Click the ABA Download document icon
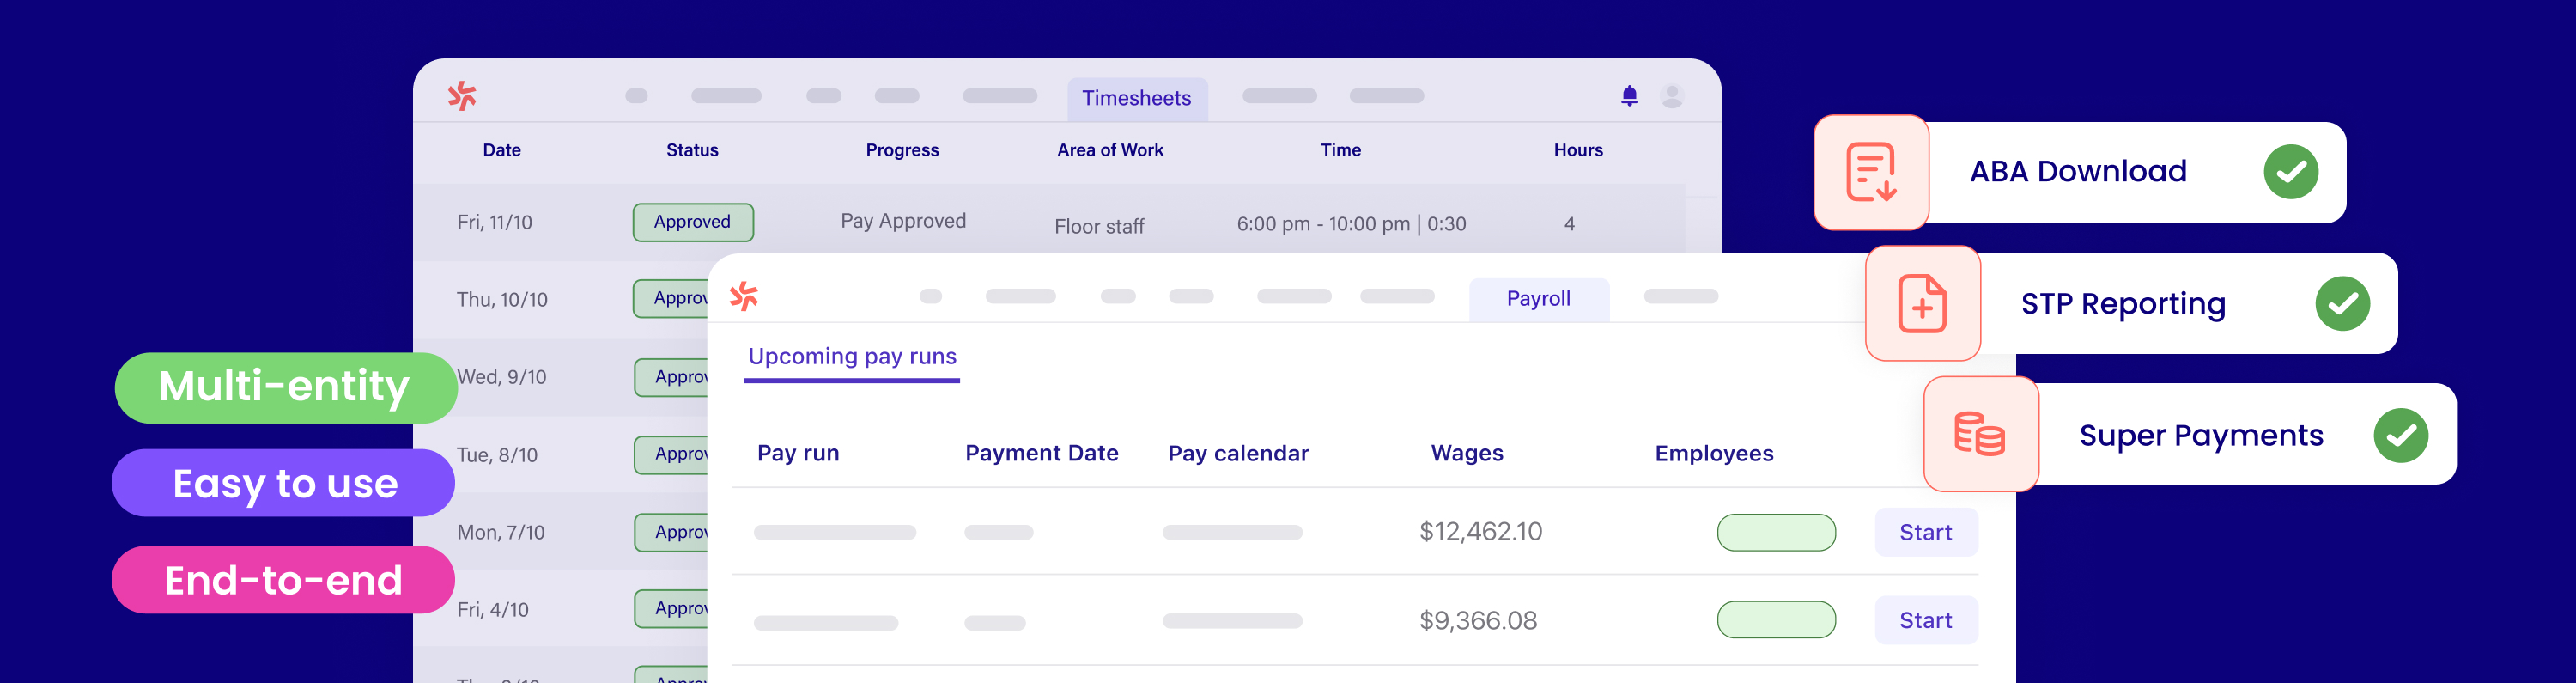 coord(1870,172)
